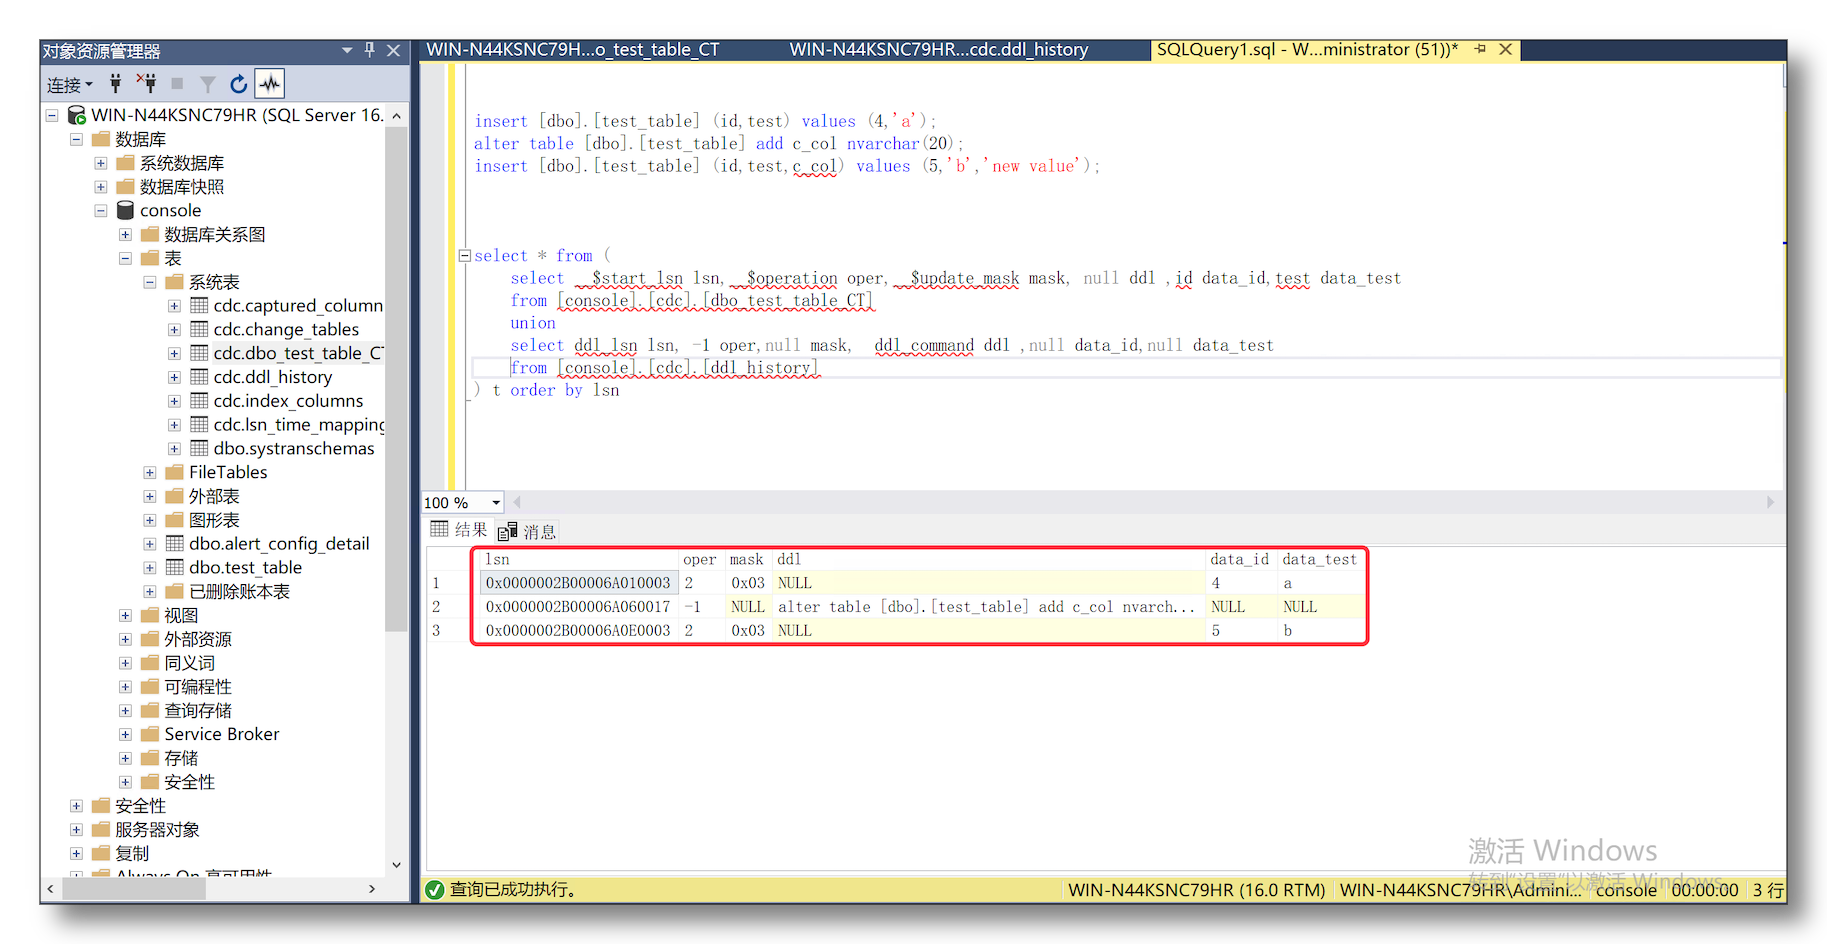The width and height of the screenshot is (1827, 944).
Task: Click the Results grid icon beside 结果
Action: (439, 529)
